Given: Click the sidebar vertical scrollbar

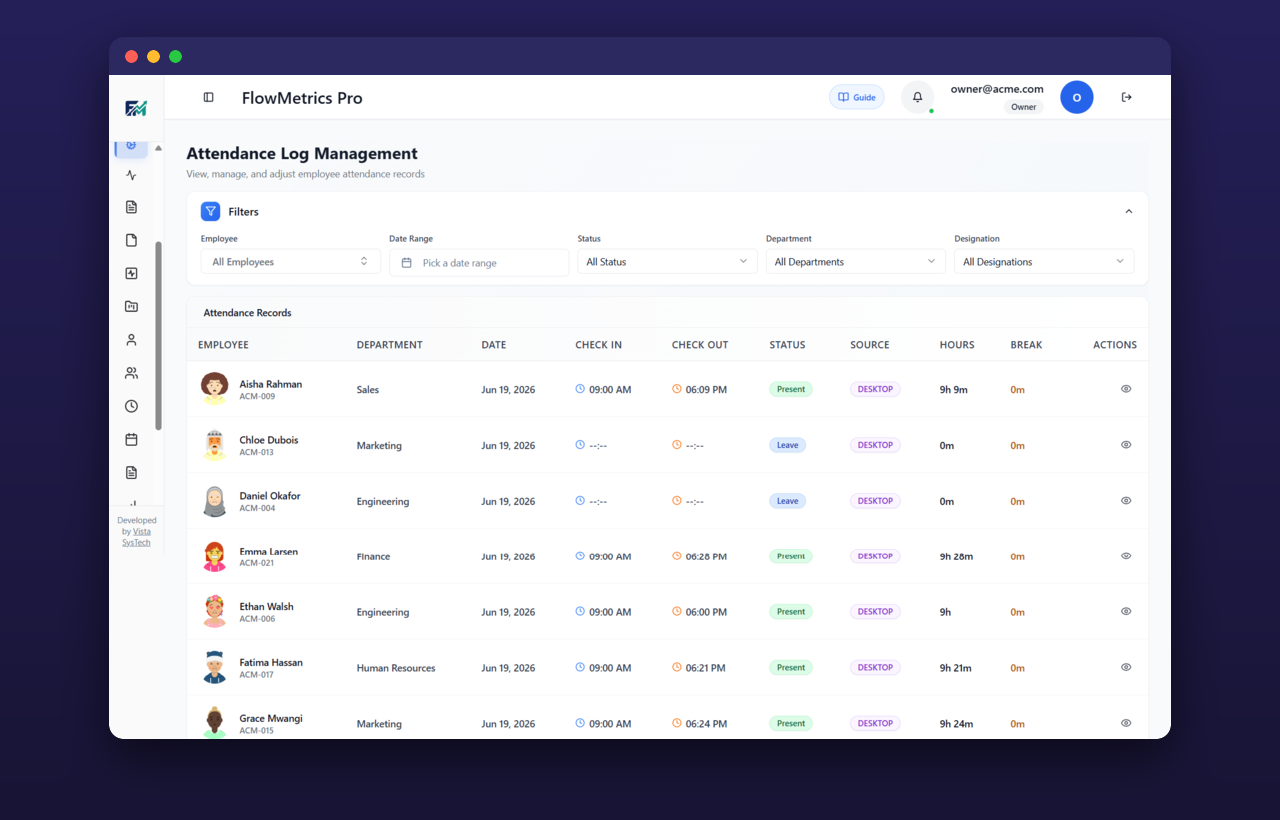Looking at the screenshot, I should point(158,336).
